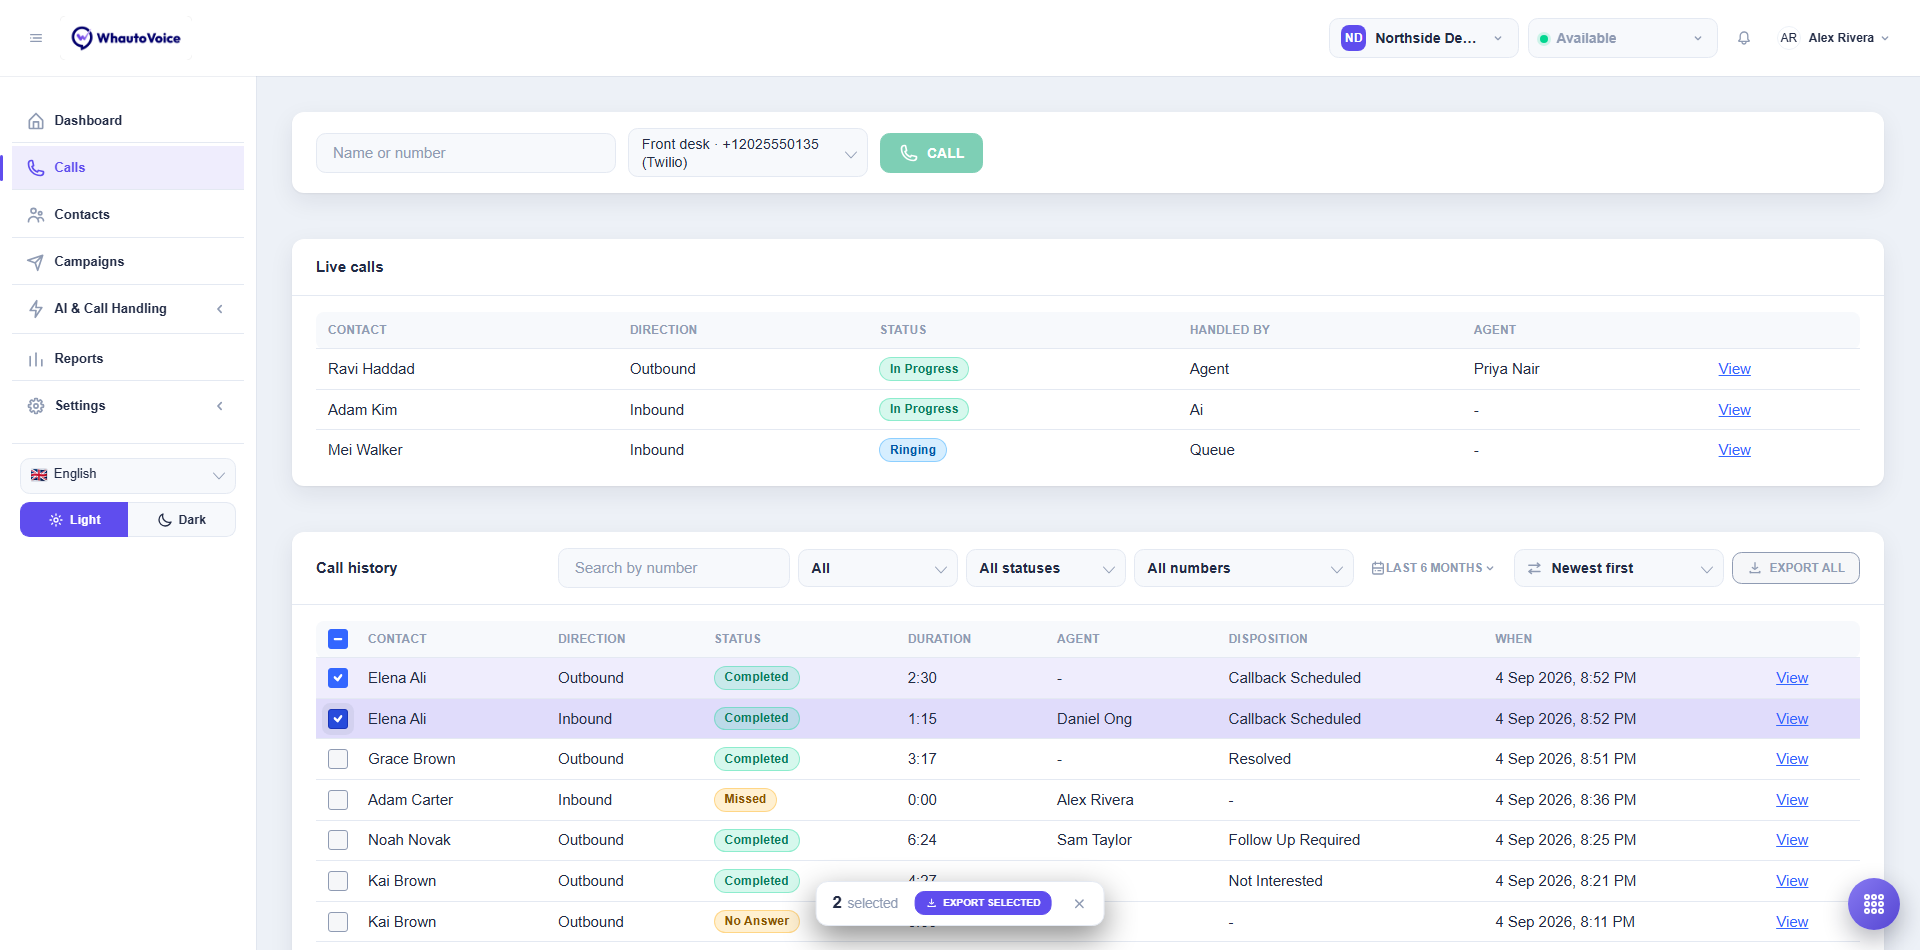Check the Noah Novak row checkbox
This screenshot has height=950, width=1920.
pyautogui.click(x=338, y=840)
